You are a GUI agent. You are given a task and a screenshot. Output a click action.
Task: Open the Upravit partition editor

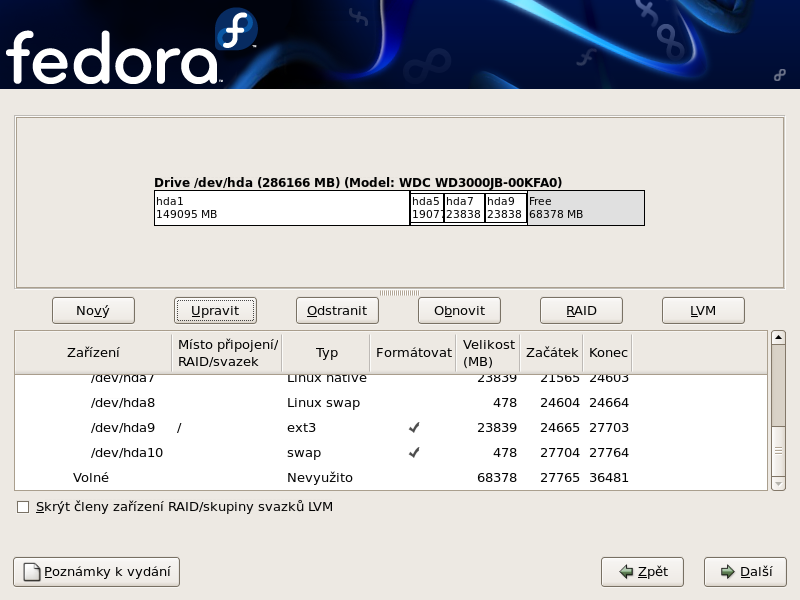click(x=215, y=310)
